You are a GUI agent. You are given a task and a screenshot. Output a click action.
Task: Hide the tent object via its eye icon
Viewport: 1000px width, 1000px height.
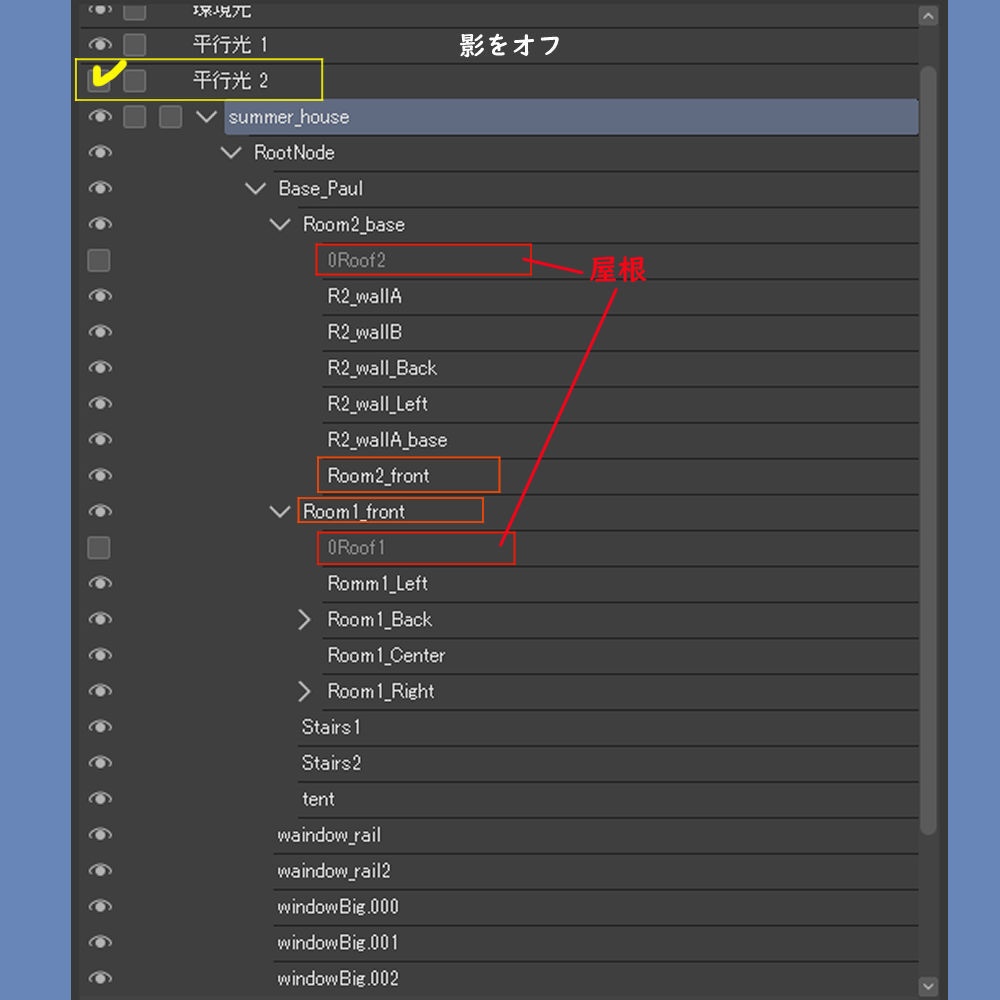(99, 799)
